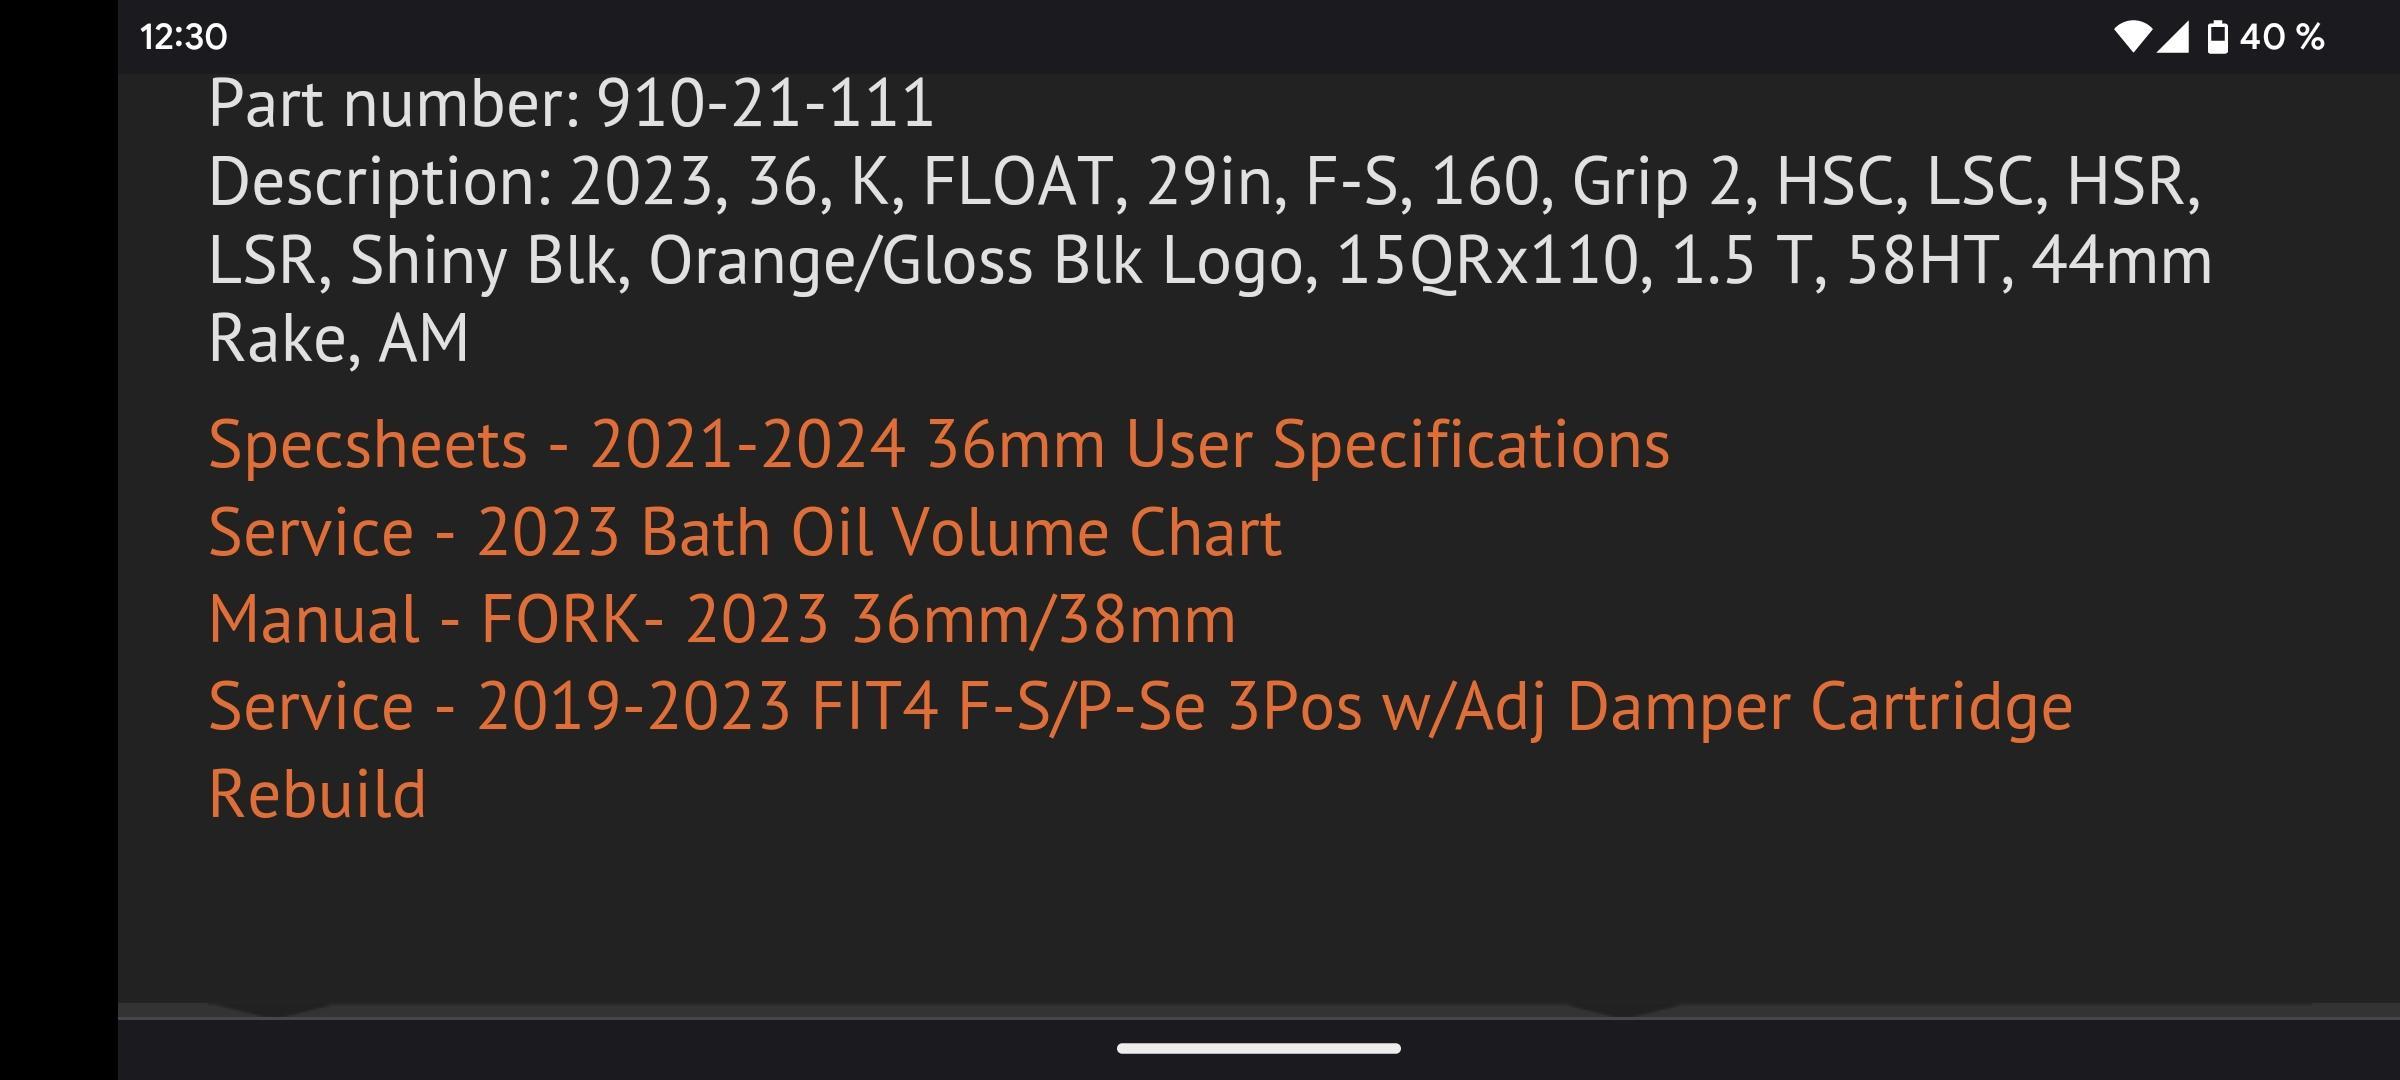The height and width of the screenshot is (1080, 2400).
Task: Tap the 44mm rake value
Action: click(2121, 260)
